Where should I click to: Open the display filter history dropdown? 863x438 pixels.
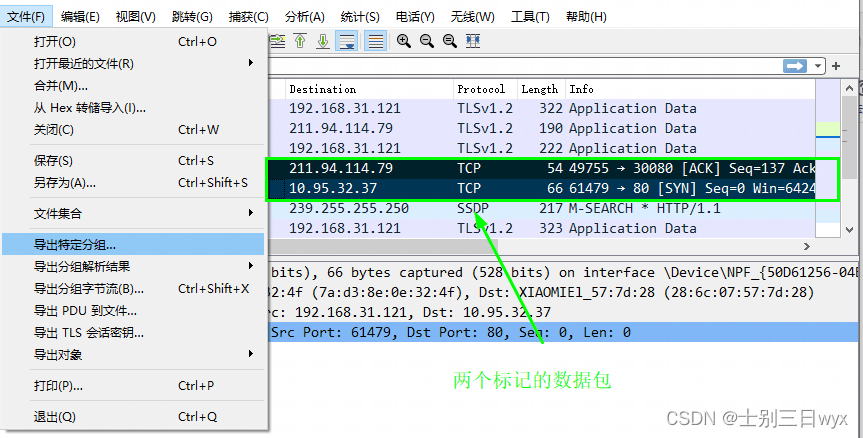pyautogui.click(x=818, y=66)
